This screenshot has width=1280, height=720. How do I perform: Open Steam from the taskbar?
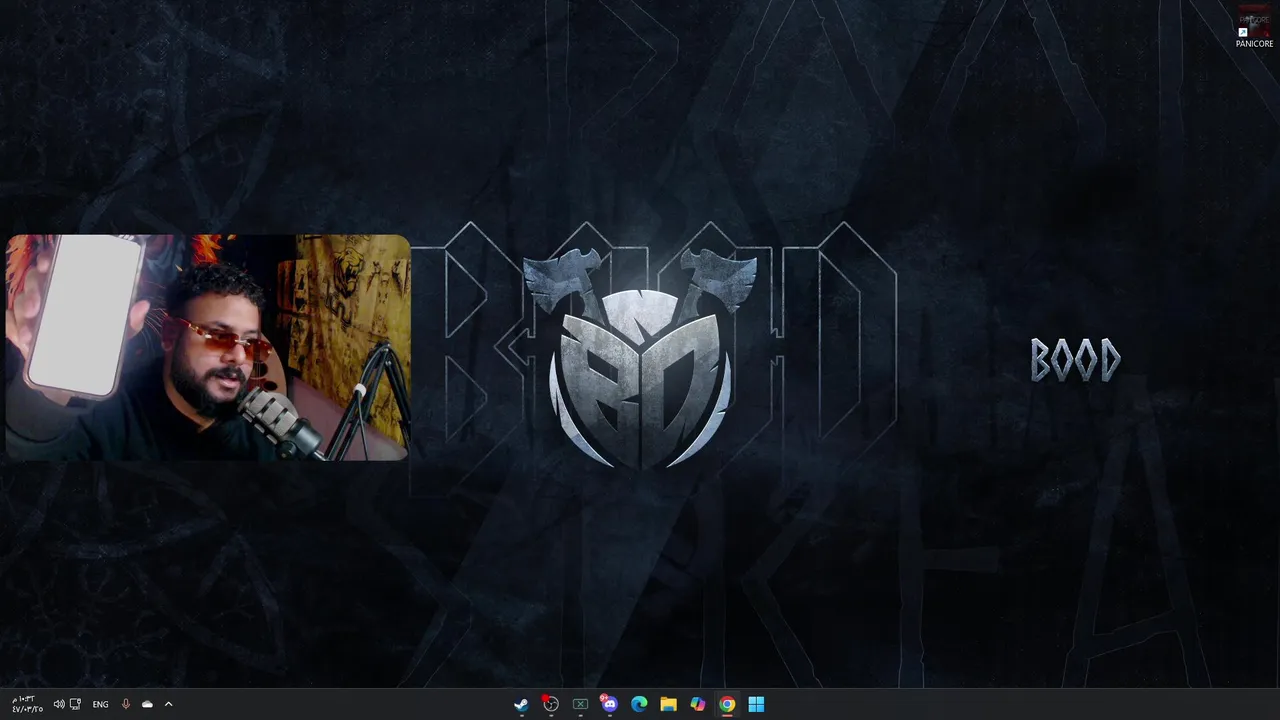click(521, 704)
